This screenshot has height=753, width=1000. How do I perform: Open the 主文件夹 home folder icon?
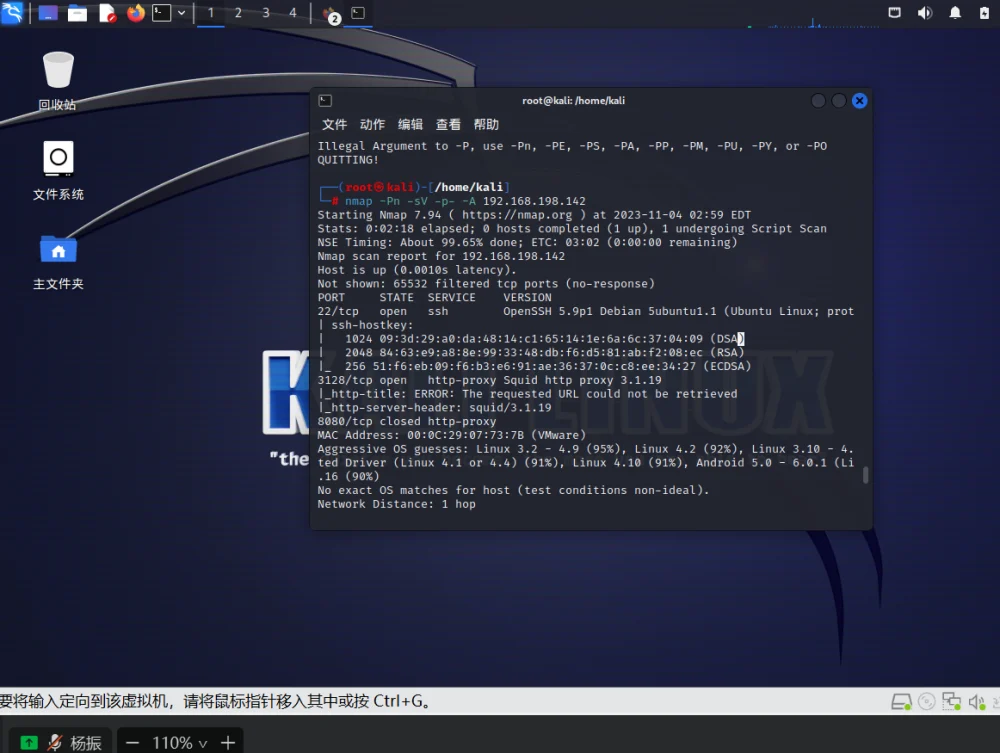58,263
